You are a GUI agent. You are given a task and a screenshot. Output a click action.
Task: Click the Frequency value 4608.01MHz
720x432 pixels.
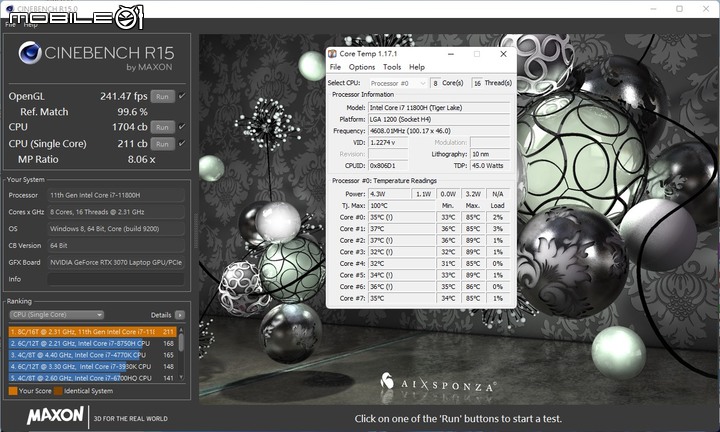[439, 131]
